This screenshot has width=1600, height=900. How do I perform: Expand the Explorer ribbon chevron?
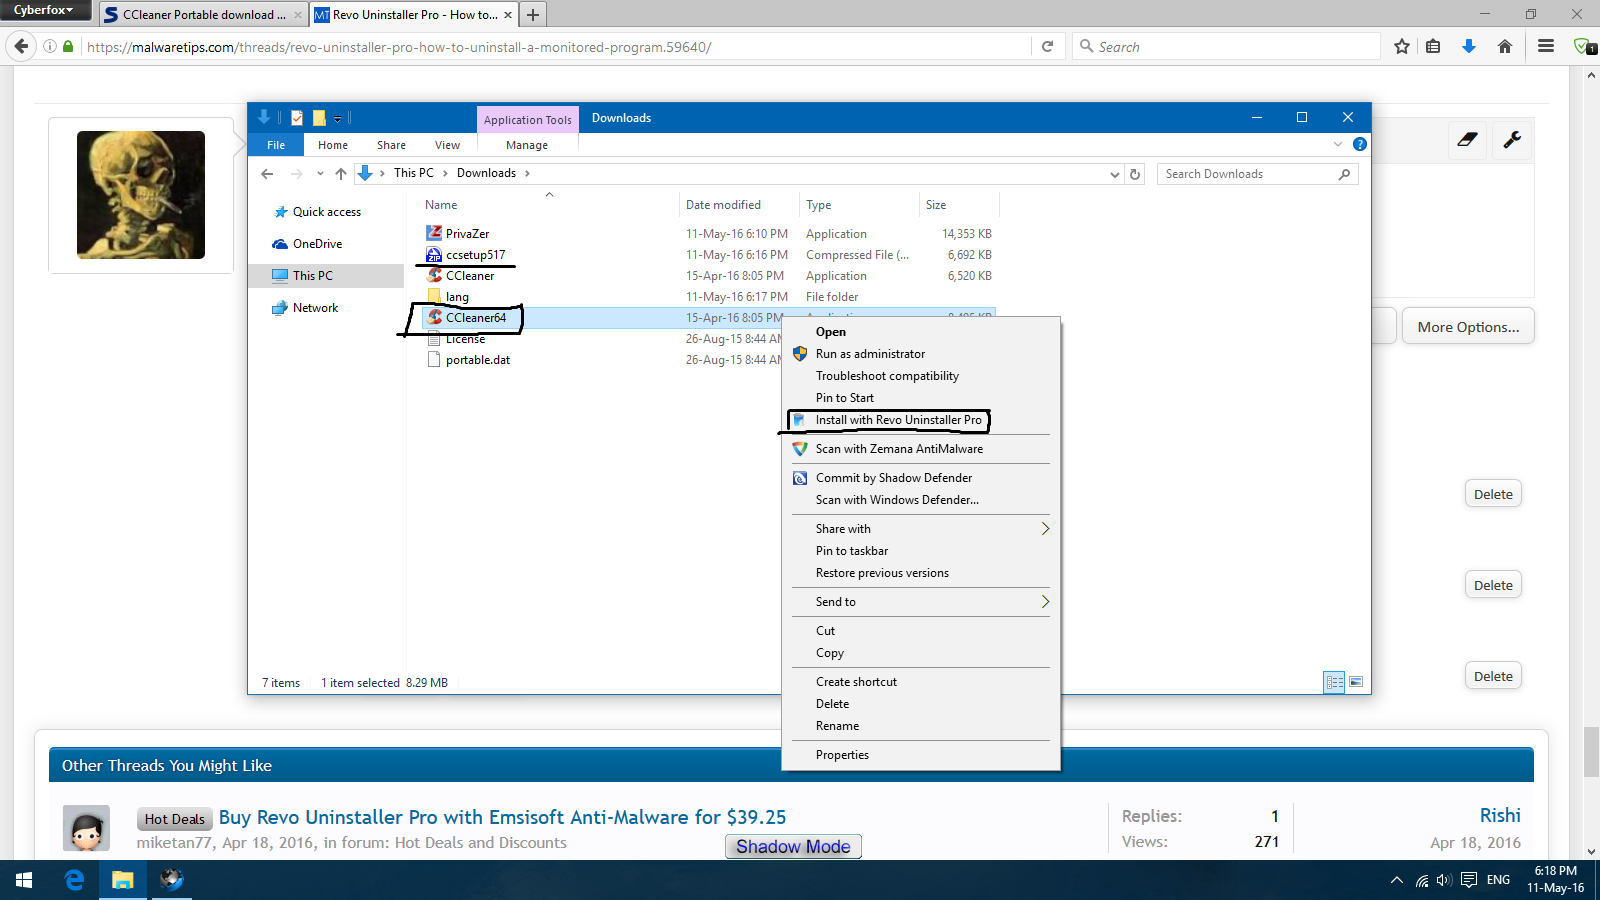1338,144
